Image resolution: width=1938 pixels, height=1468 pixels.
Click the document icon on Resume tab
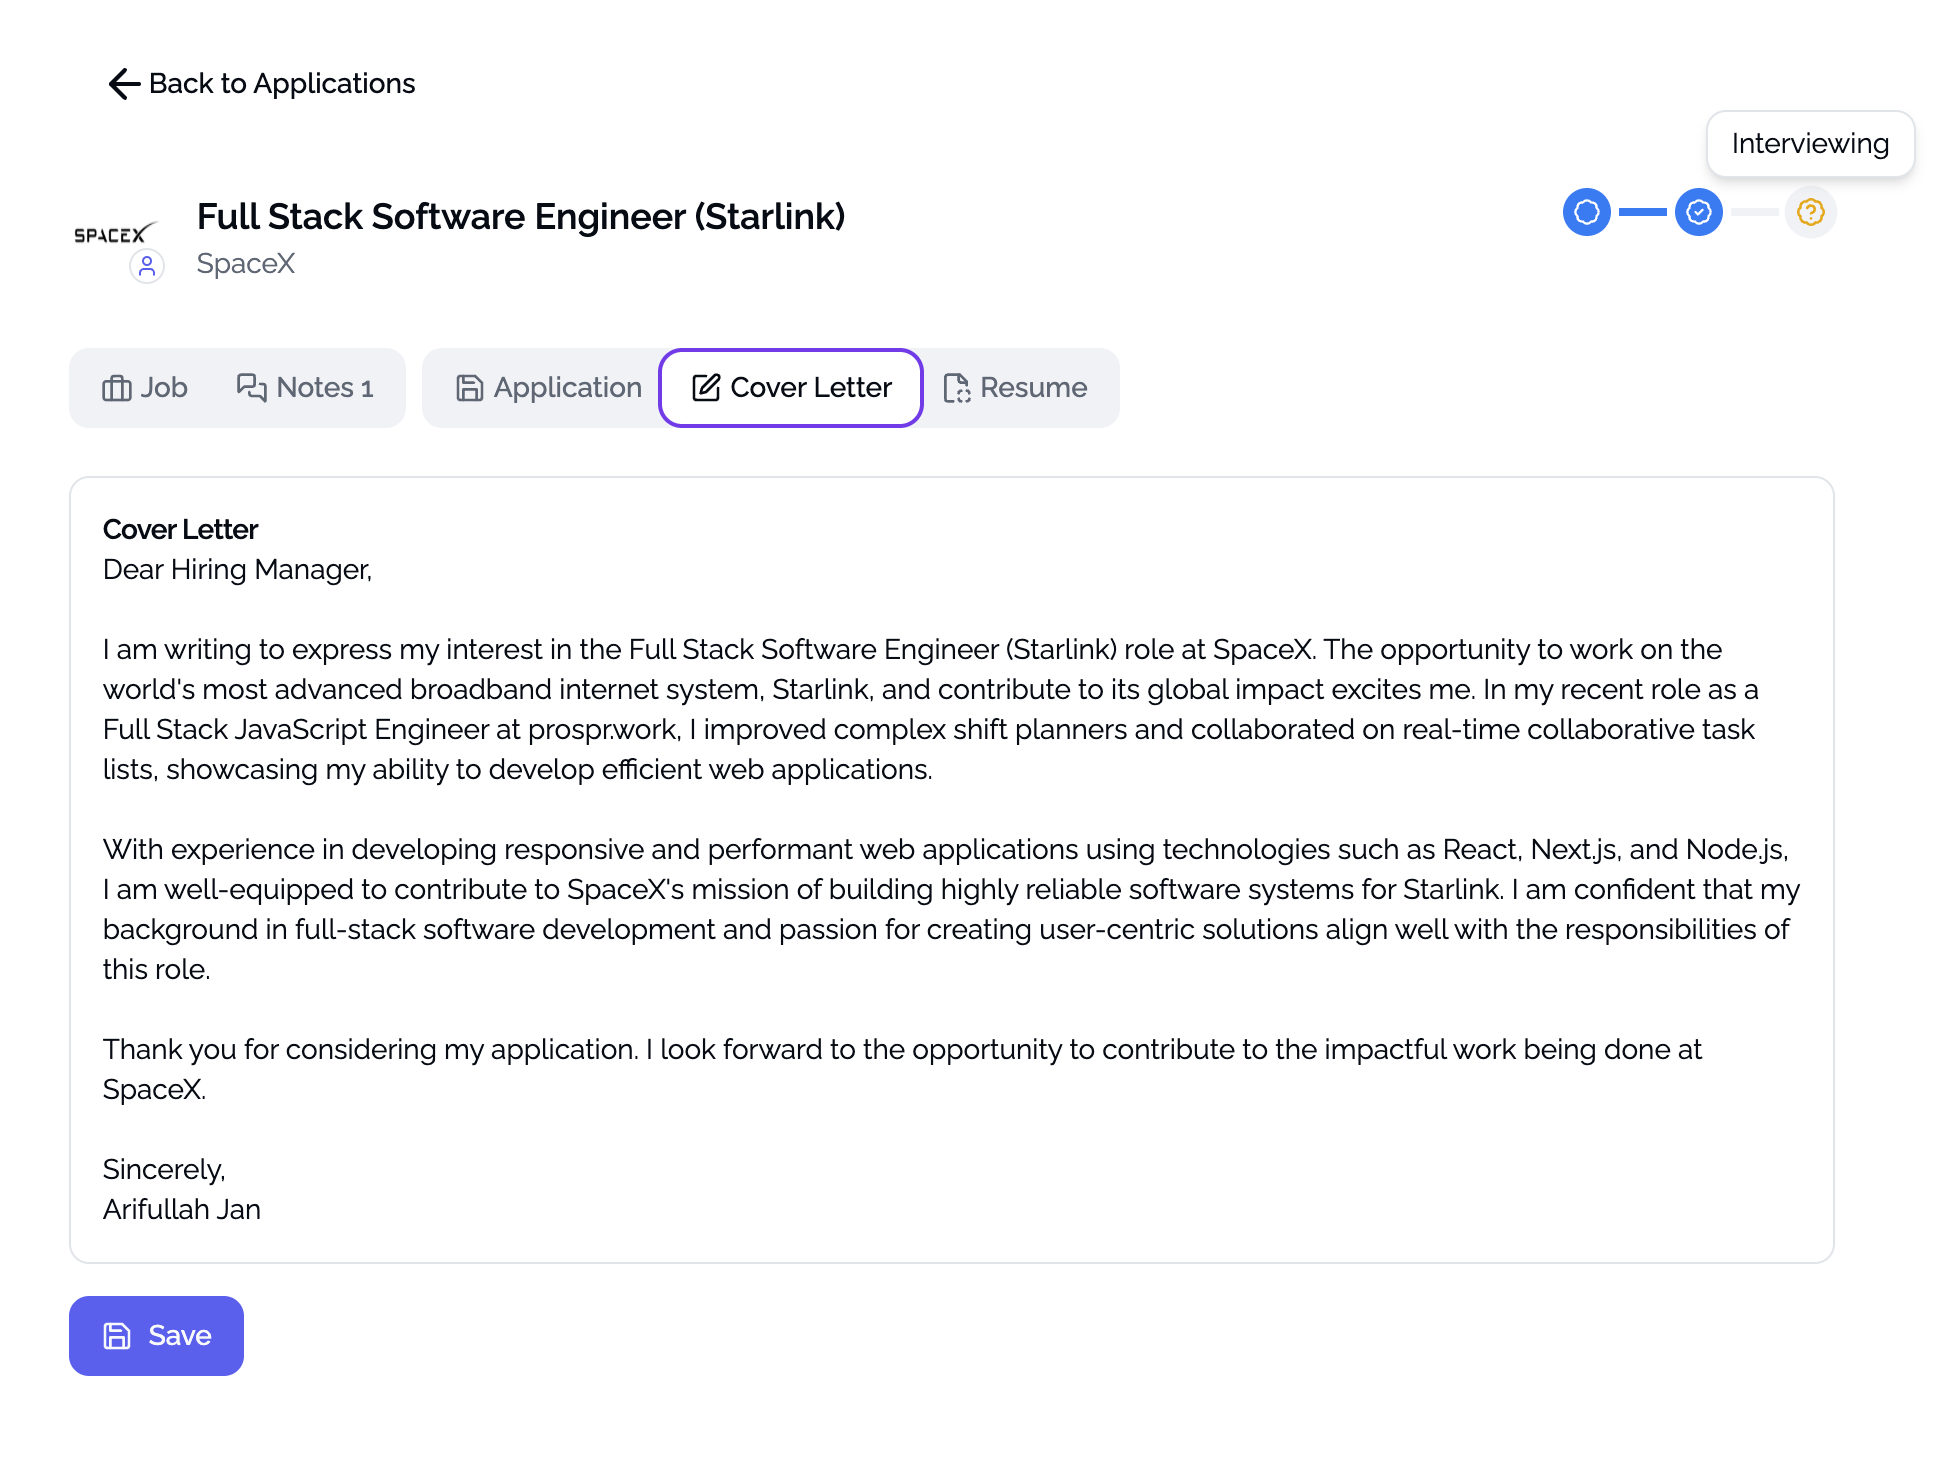tap(957, 388)
